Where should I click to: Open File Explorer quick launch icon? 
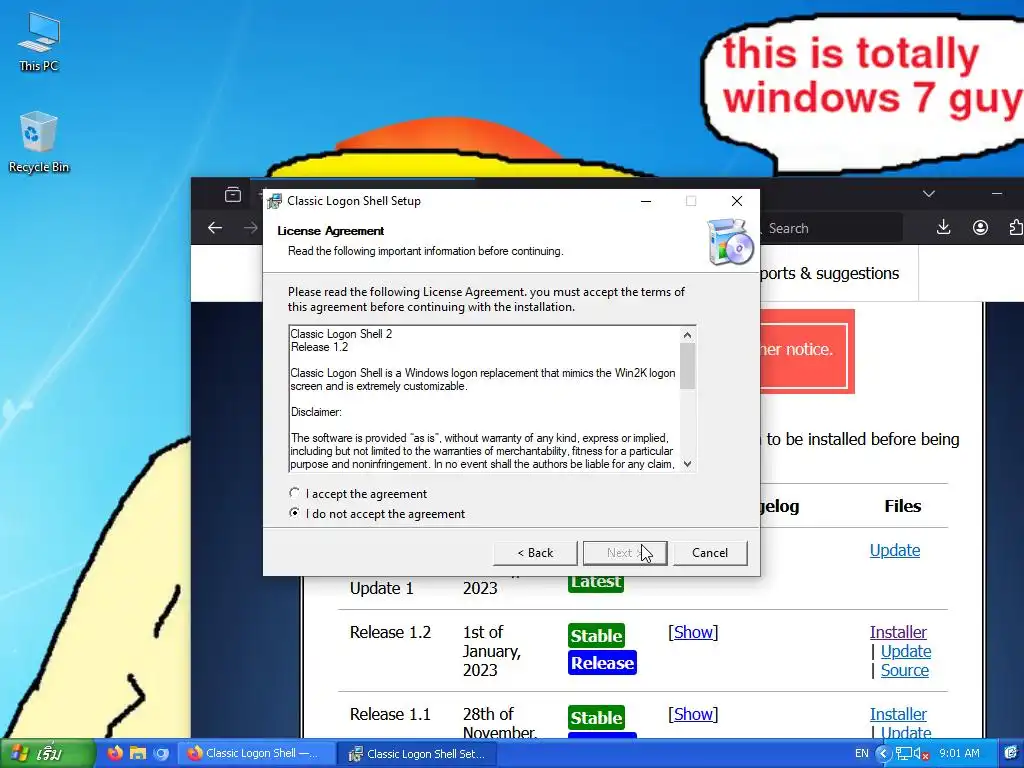click(138, 753)
